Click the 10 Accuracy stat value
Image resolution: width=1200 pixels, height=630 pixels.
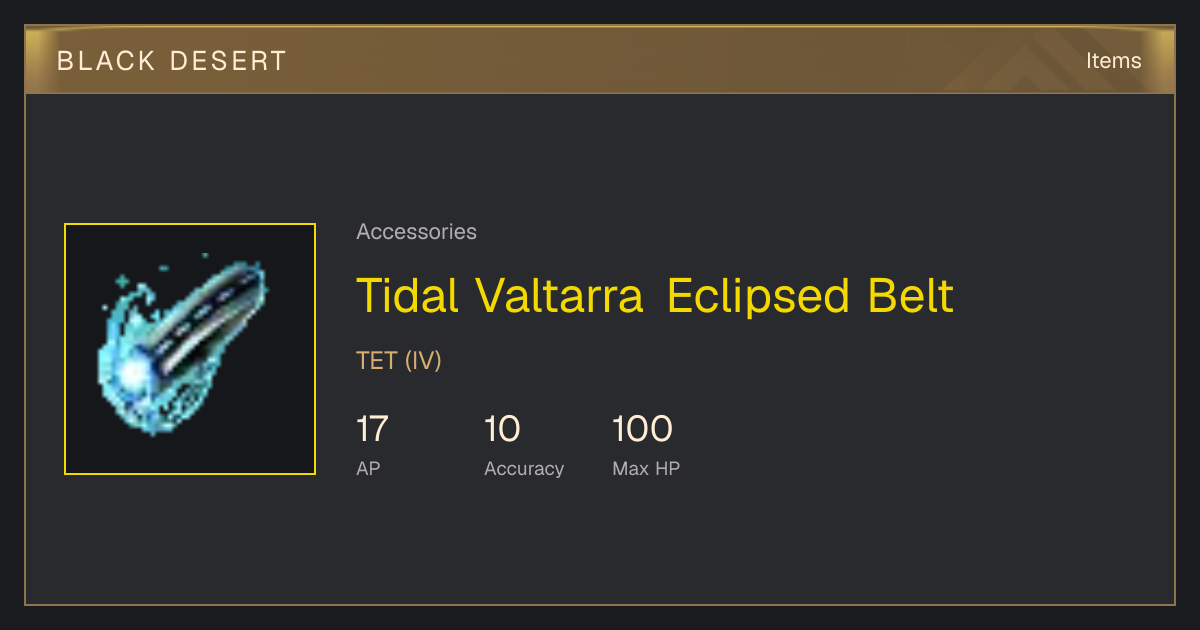point(502,429)
